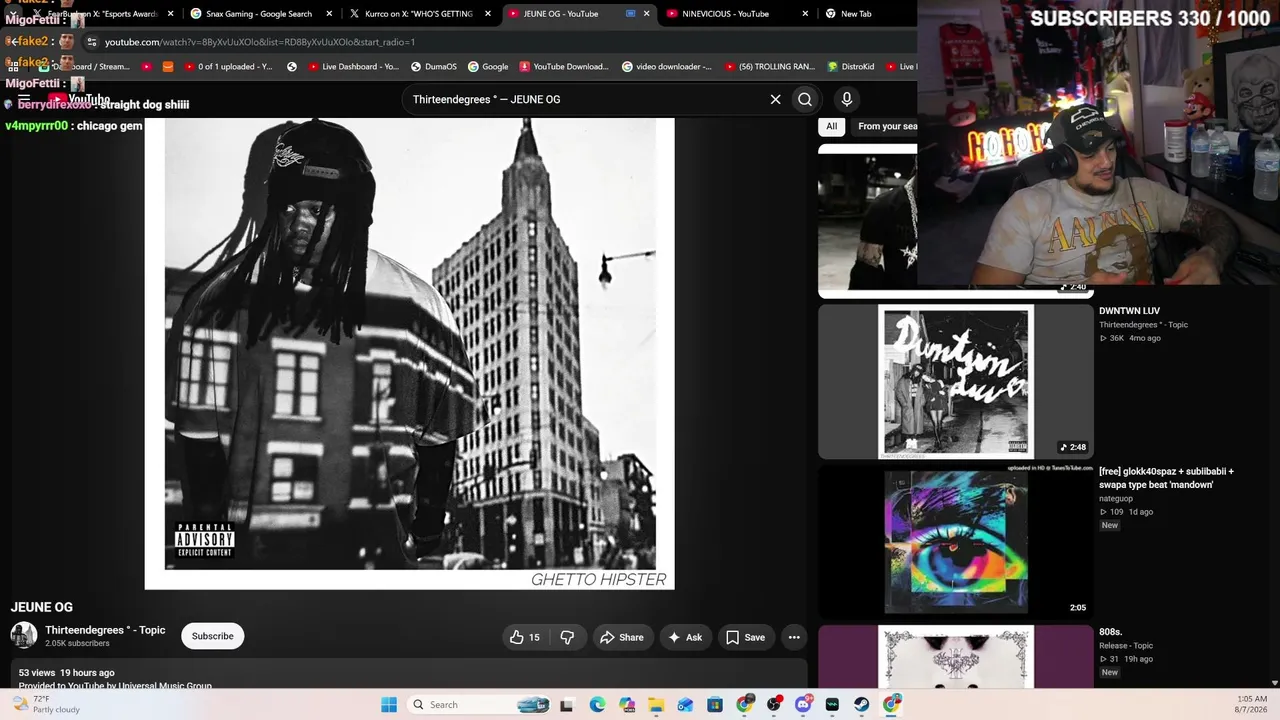Screen dimensions: 1280x720
Task: Close the JEUNE OG YouTube tab
Action: click(x=646, y=14)
